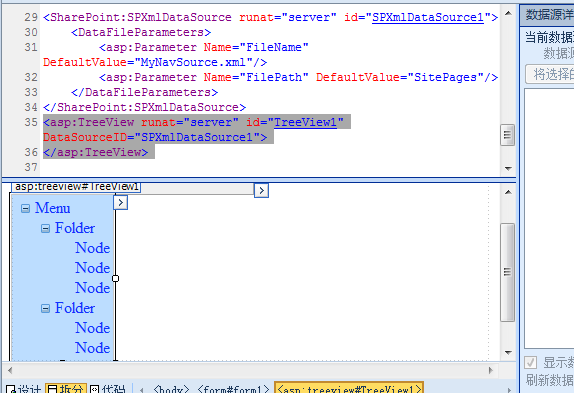
Task: Select the <body> tag in the breadcrumb
Action: tap(171, 389)
